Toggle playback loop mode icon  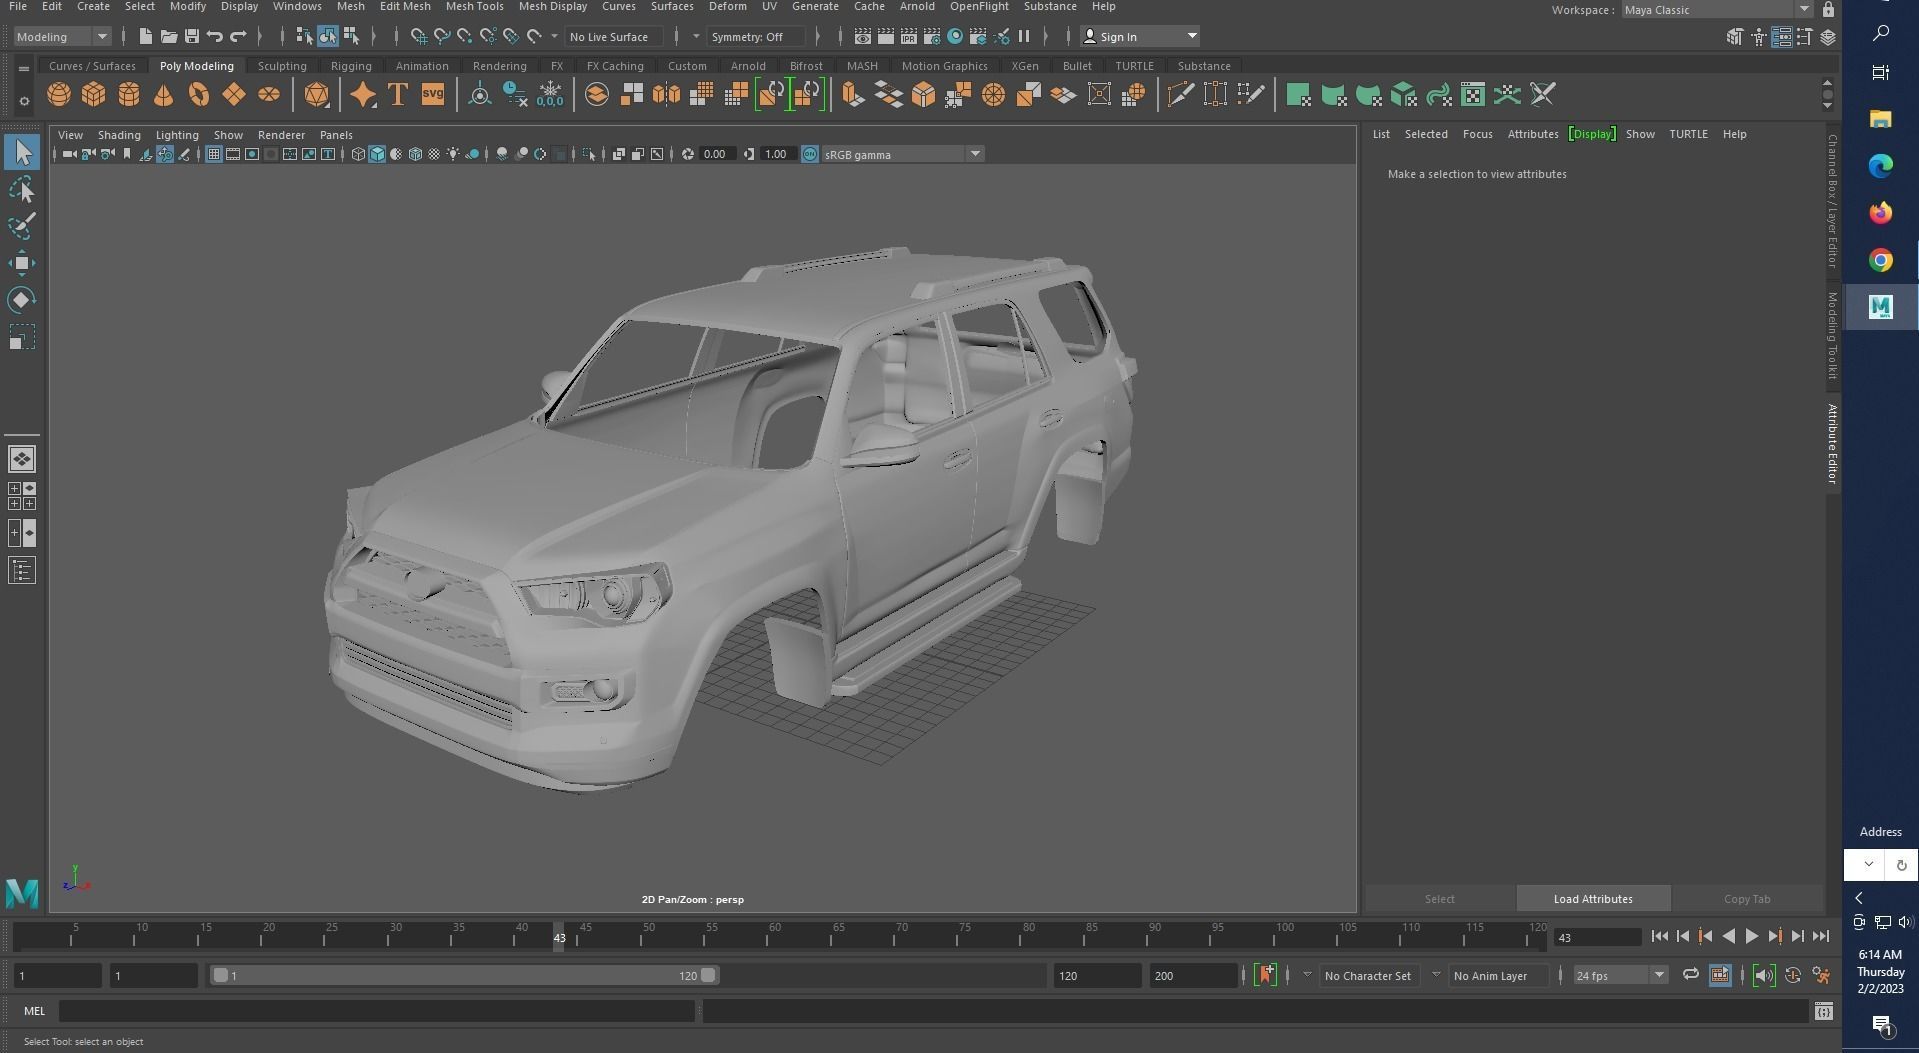[1690, 975]
